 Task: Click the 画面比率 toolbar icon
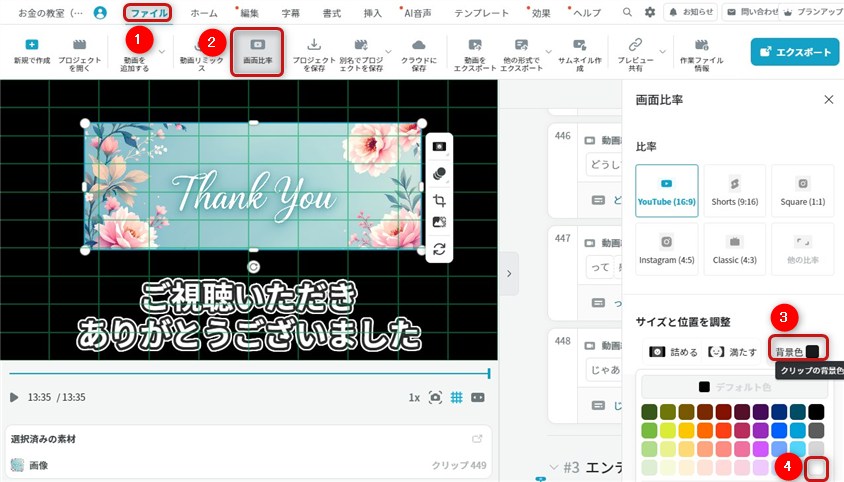(257, 51)
